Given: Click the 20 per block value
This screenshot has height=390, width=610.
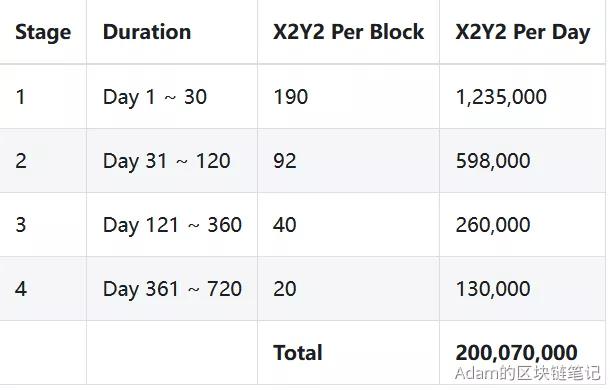Looking at the screenshot, I should (284, 289).
